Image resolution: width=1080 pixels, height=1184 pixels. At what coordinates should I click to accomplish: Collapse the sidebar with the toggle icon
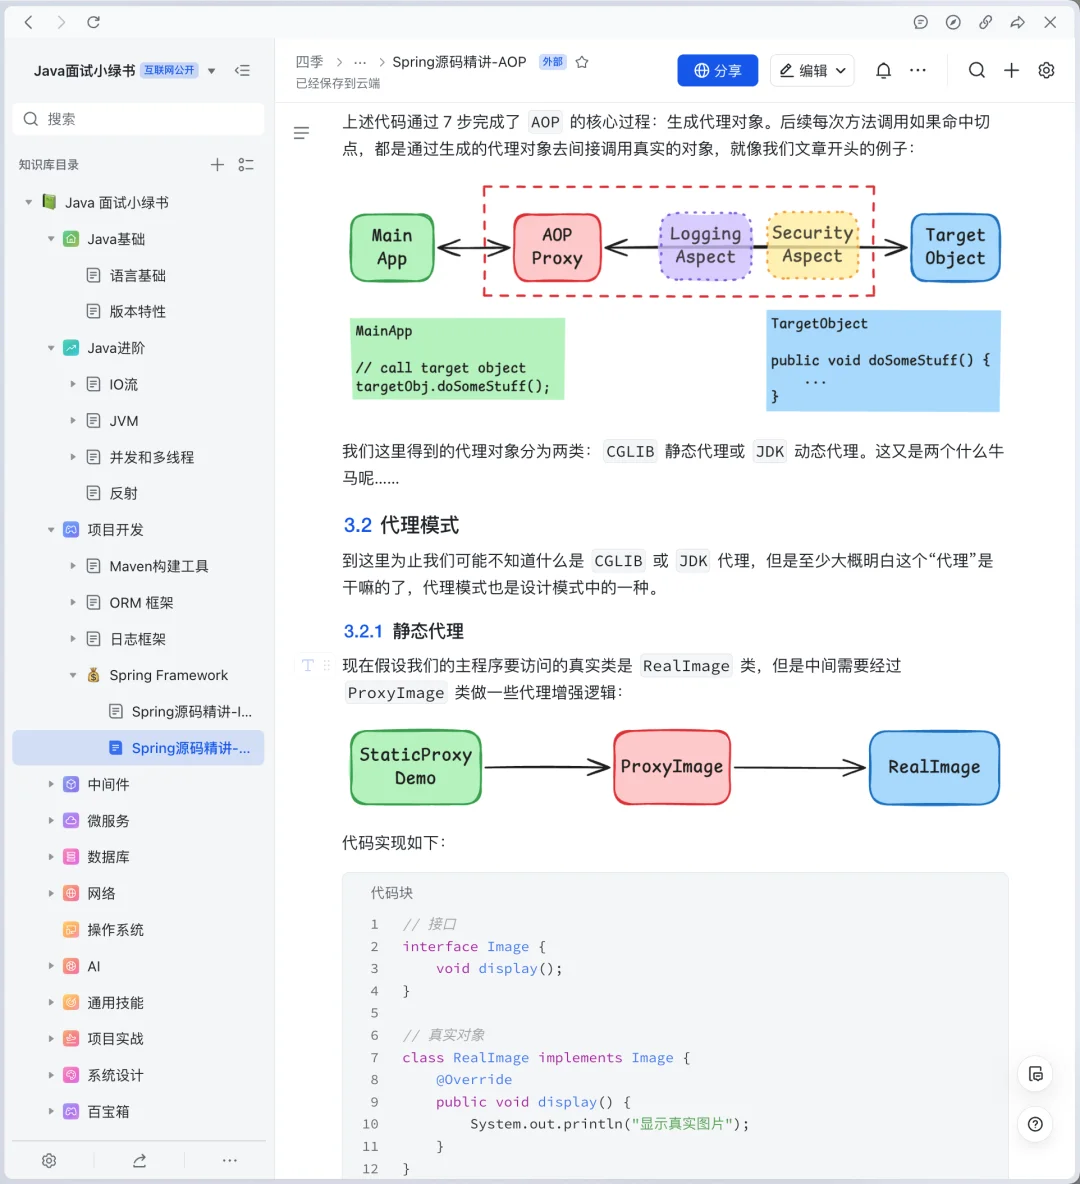coord(243,70)
